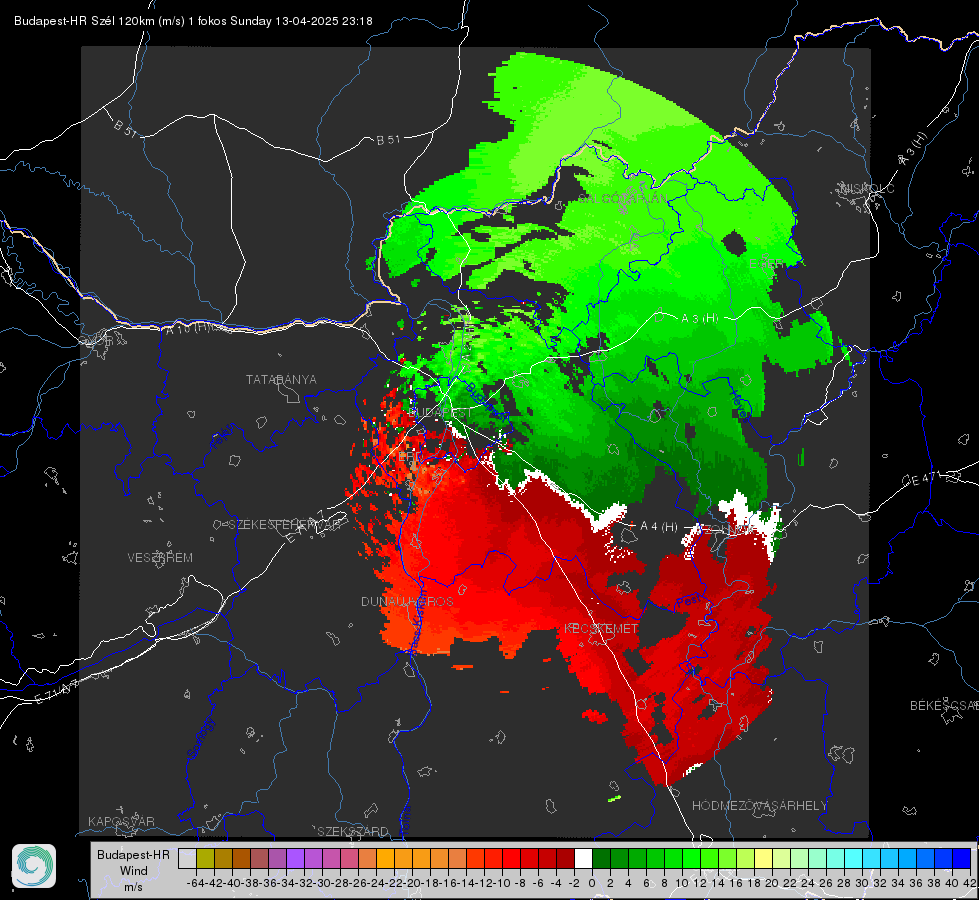Image resolution: width=979 pixels, height=900 pixels.
Task: Select the legend value '0'
Action: (592, 883)
